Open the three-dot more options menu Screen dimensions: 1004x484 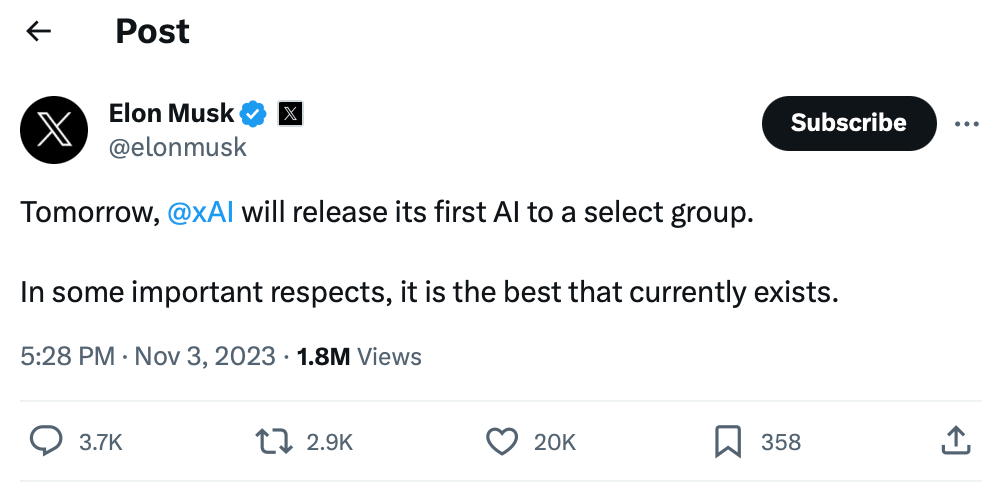(966, 124)
